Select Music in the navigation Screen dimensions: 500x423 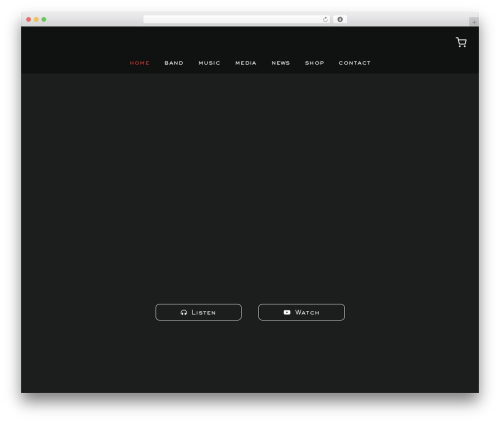pos(209,63)
